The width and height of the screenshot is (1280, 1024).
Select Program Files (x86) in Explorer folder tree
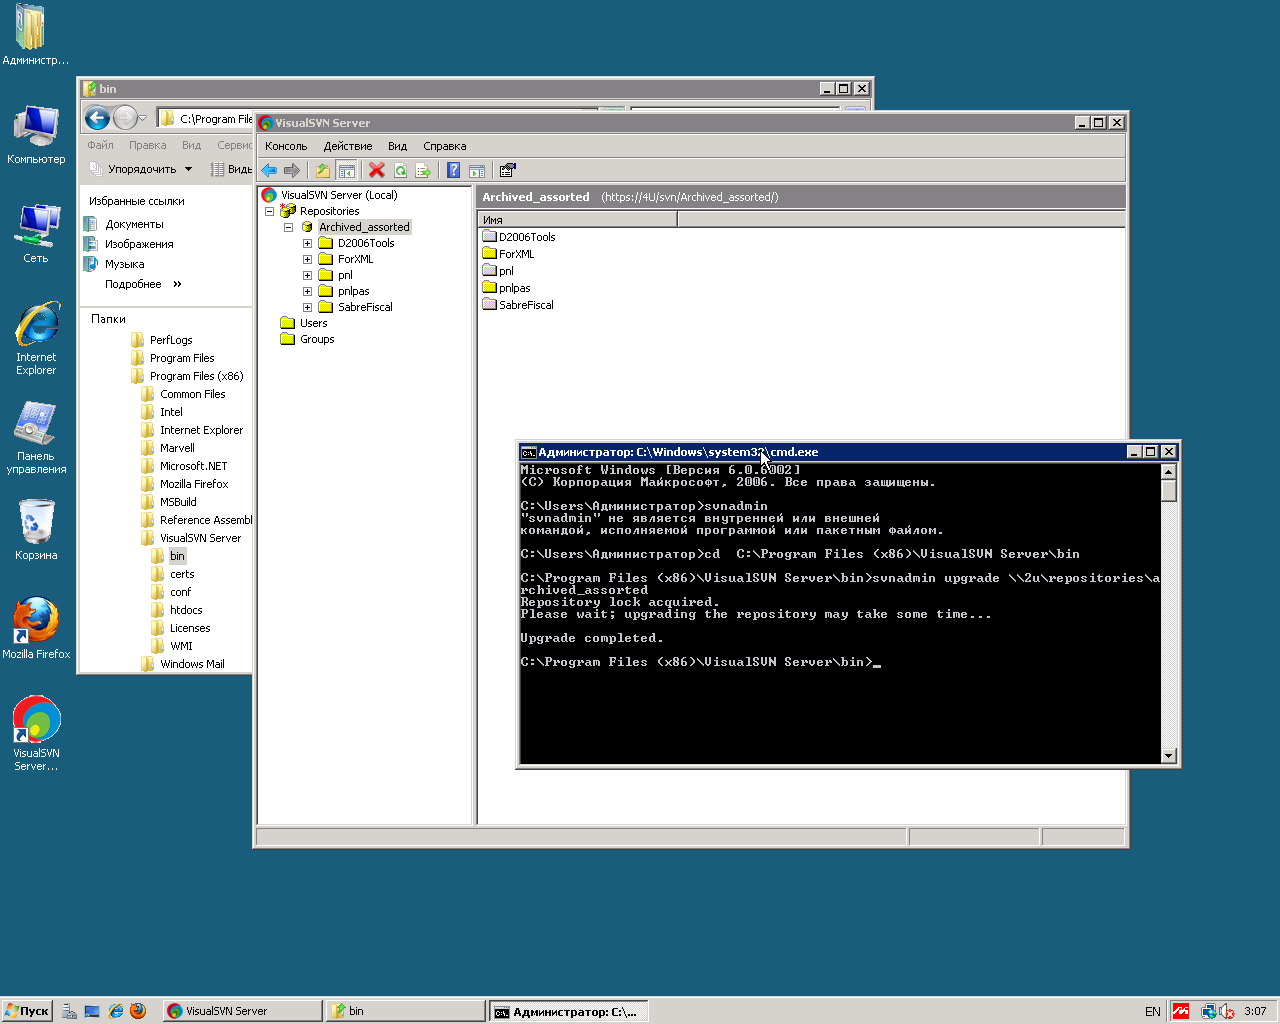pos(196,376)
